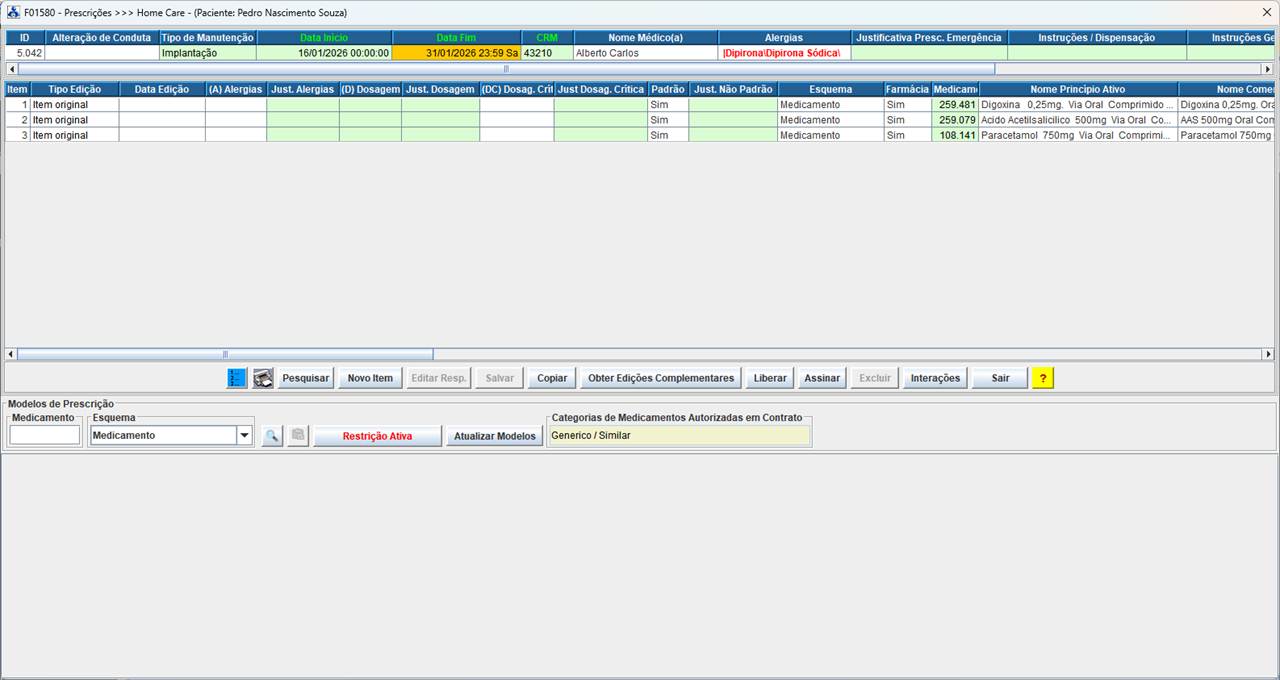Focus the Medicamento input field
Screen dimensions: 1280x680
click(45, 436)
